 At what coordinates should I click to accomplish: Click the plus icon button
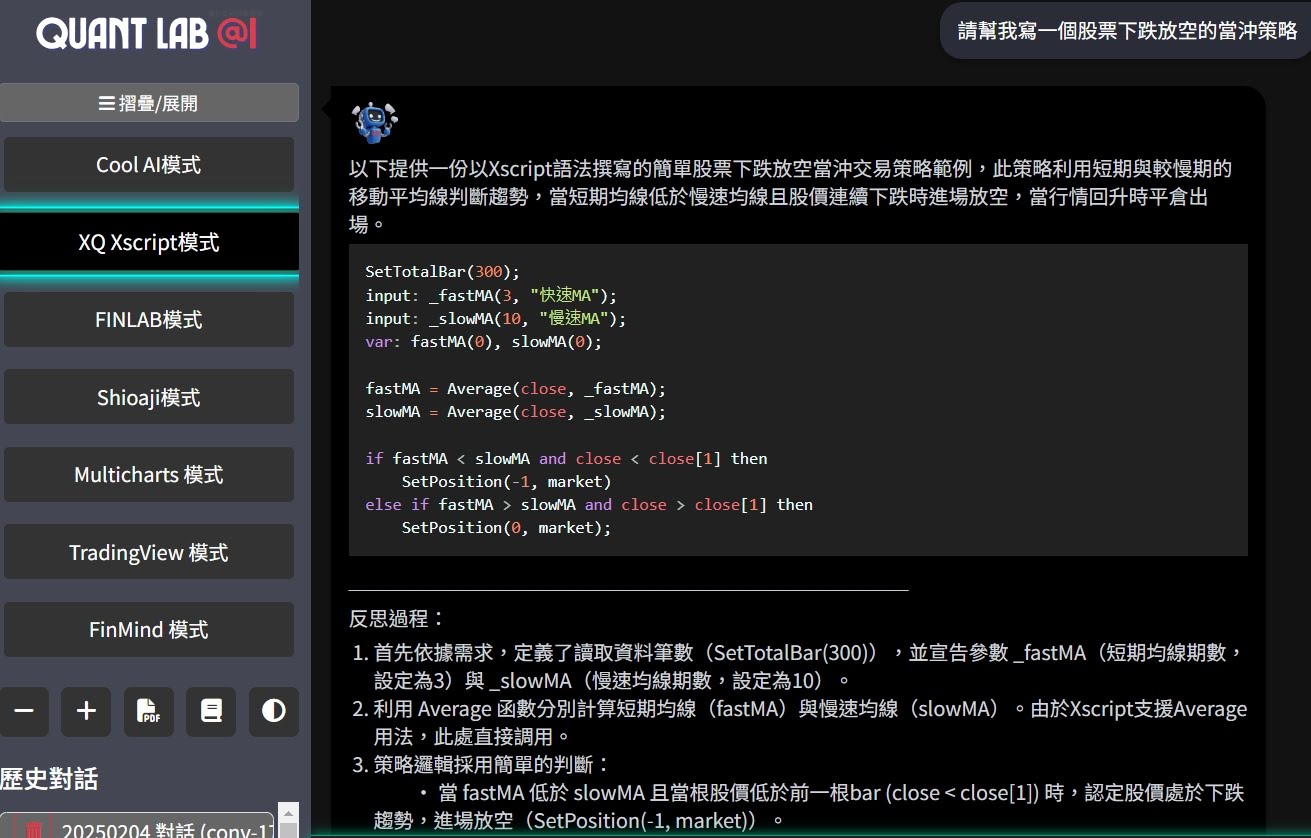click(x=86, y=711)
